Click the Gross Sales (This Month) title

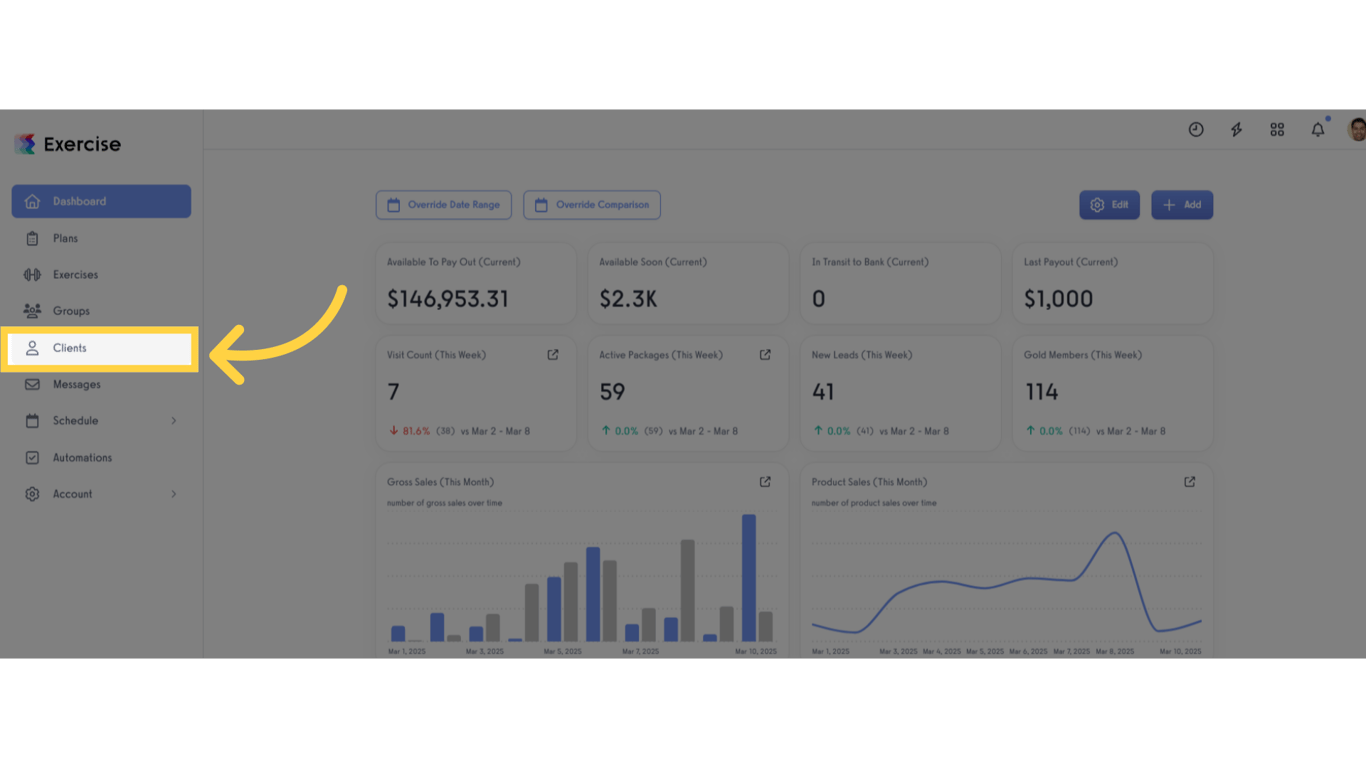pyautogui.click(x=440, y=482)
